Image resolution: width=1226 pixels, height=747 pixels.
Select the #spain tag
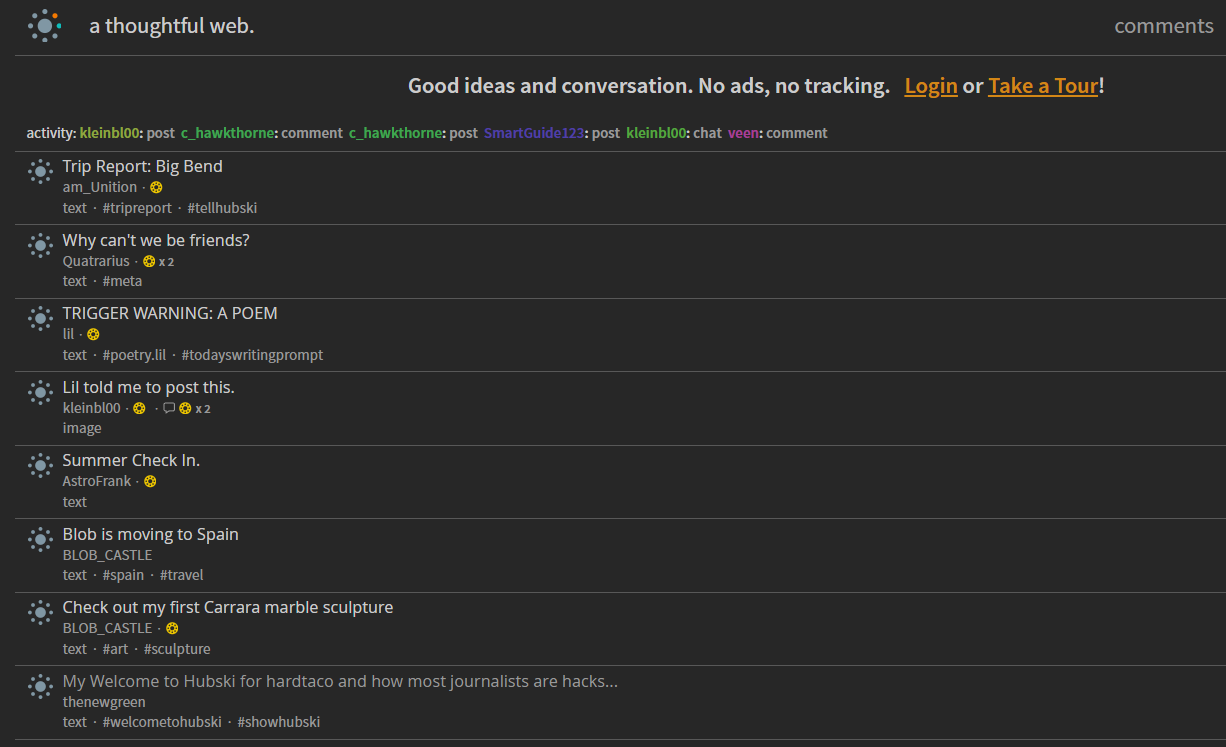click(123, 575)
